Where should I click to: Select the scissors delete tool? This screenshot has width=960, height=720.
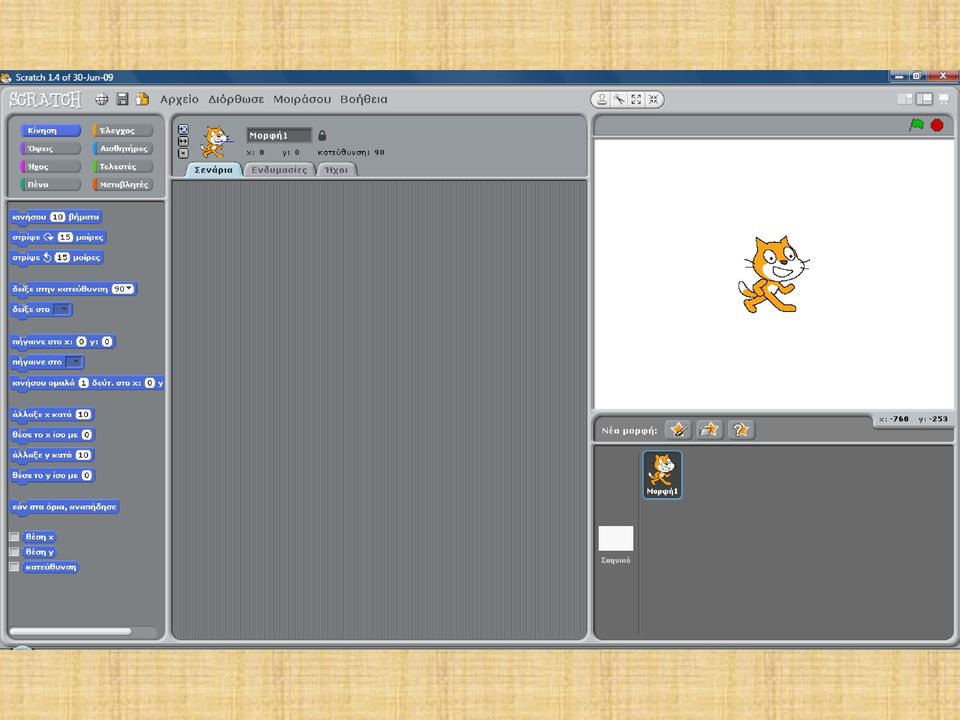point(619,99)
